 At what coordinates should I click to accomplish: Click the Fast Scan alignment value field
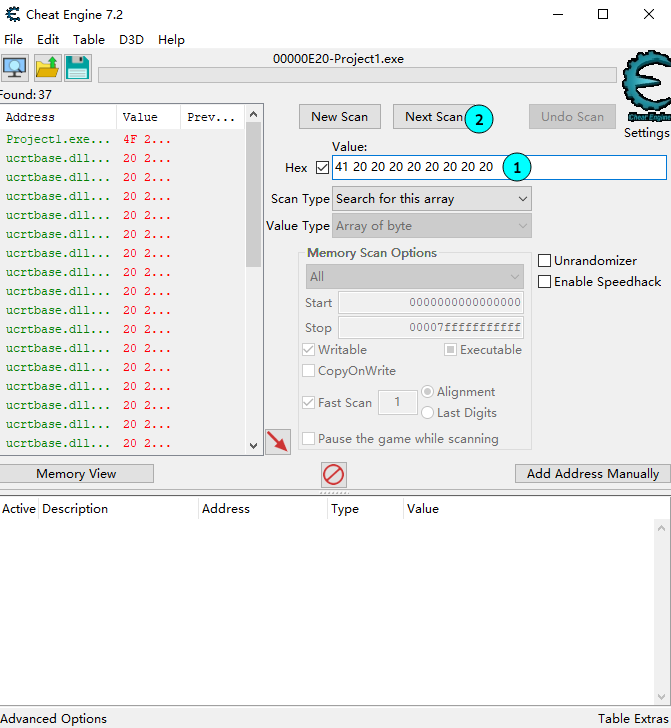click(397, 402)
